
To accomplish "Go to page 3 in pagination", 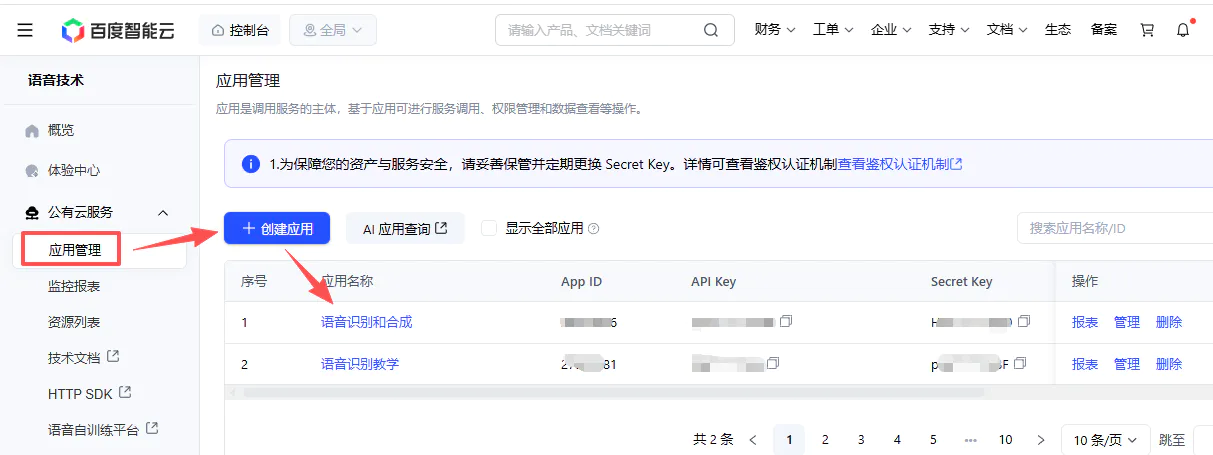I will [861, 440].
